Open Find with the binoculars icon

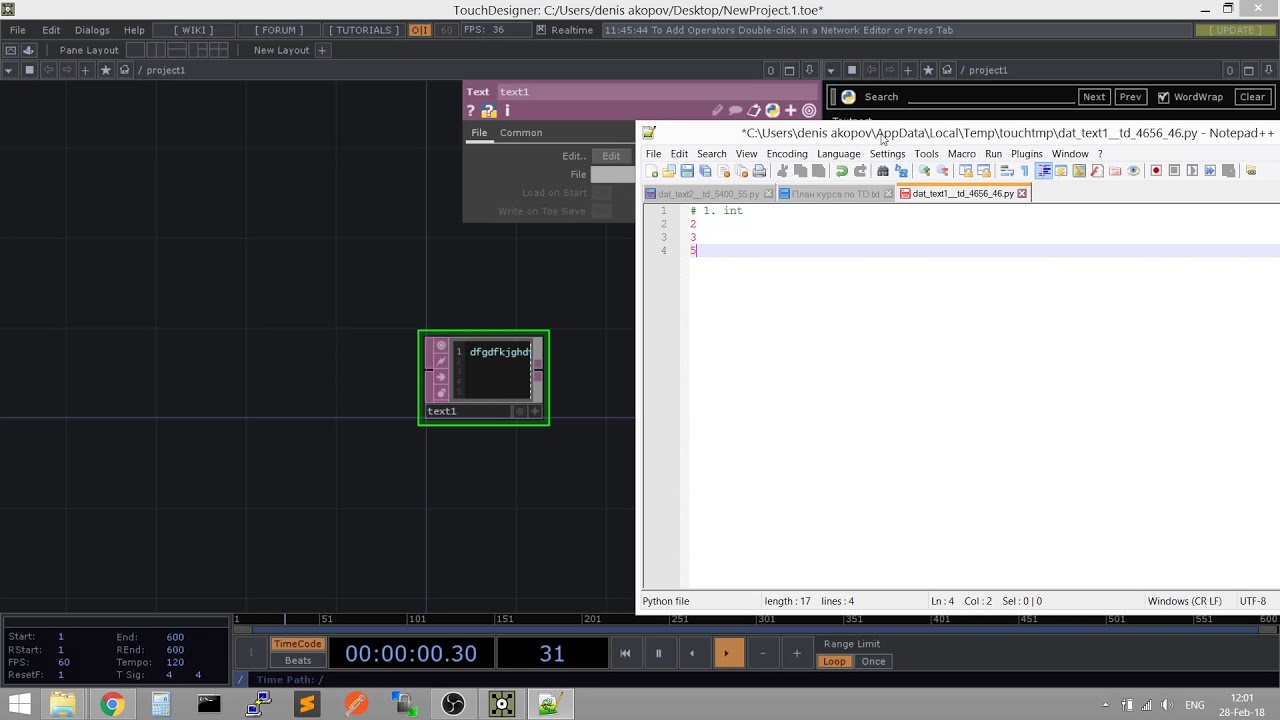pyautogui.click(x=883, y=171)
